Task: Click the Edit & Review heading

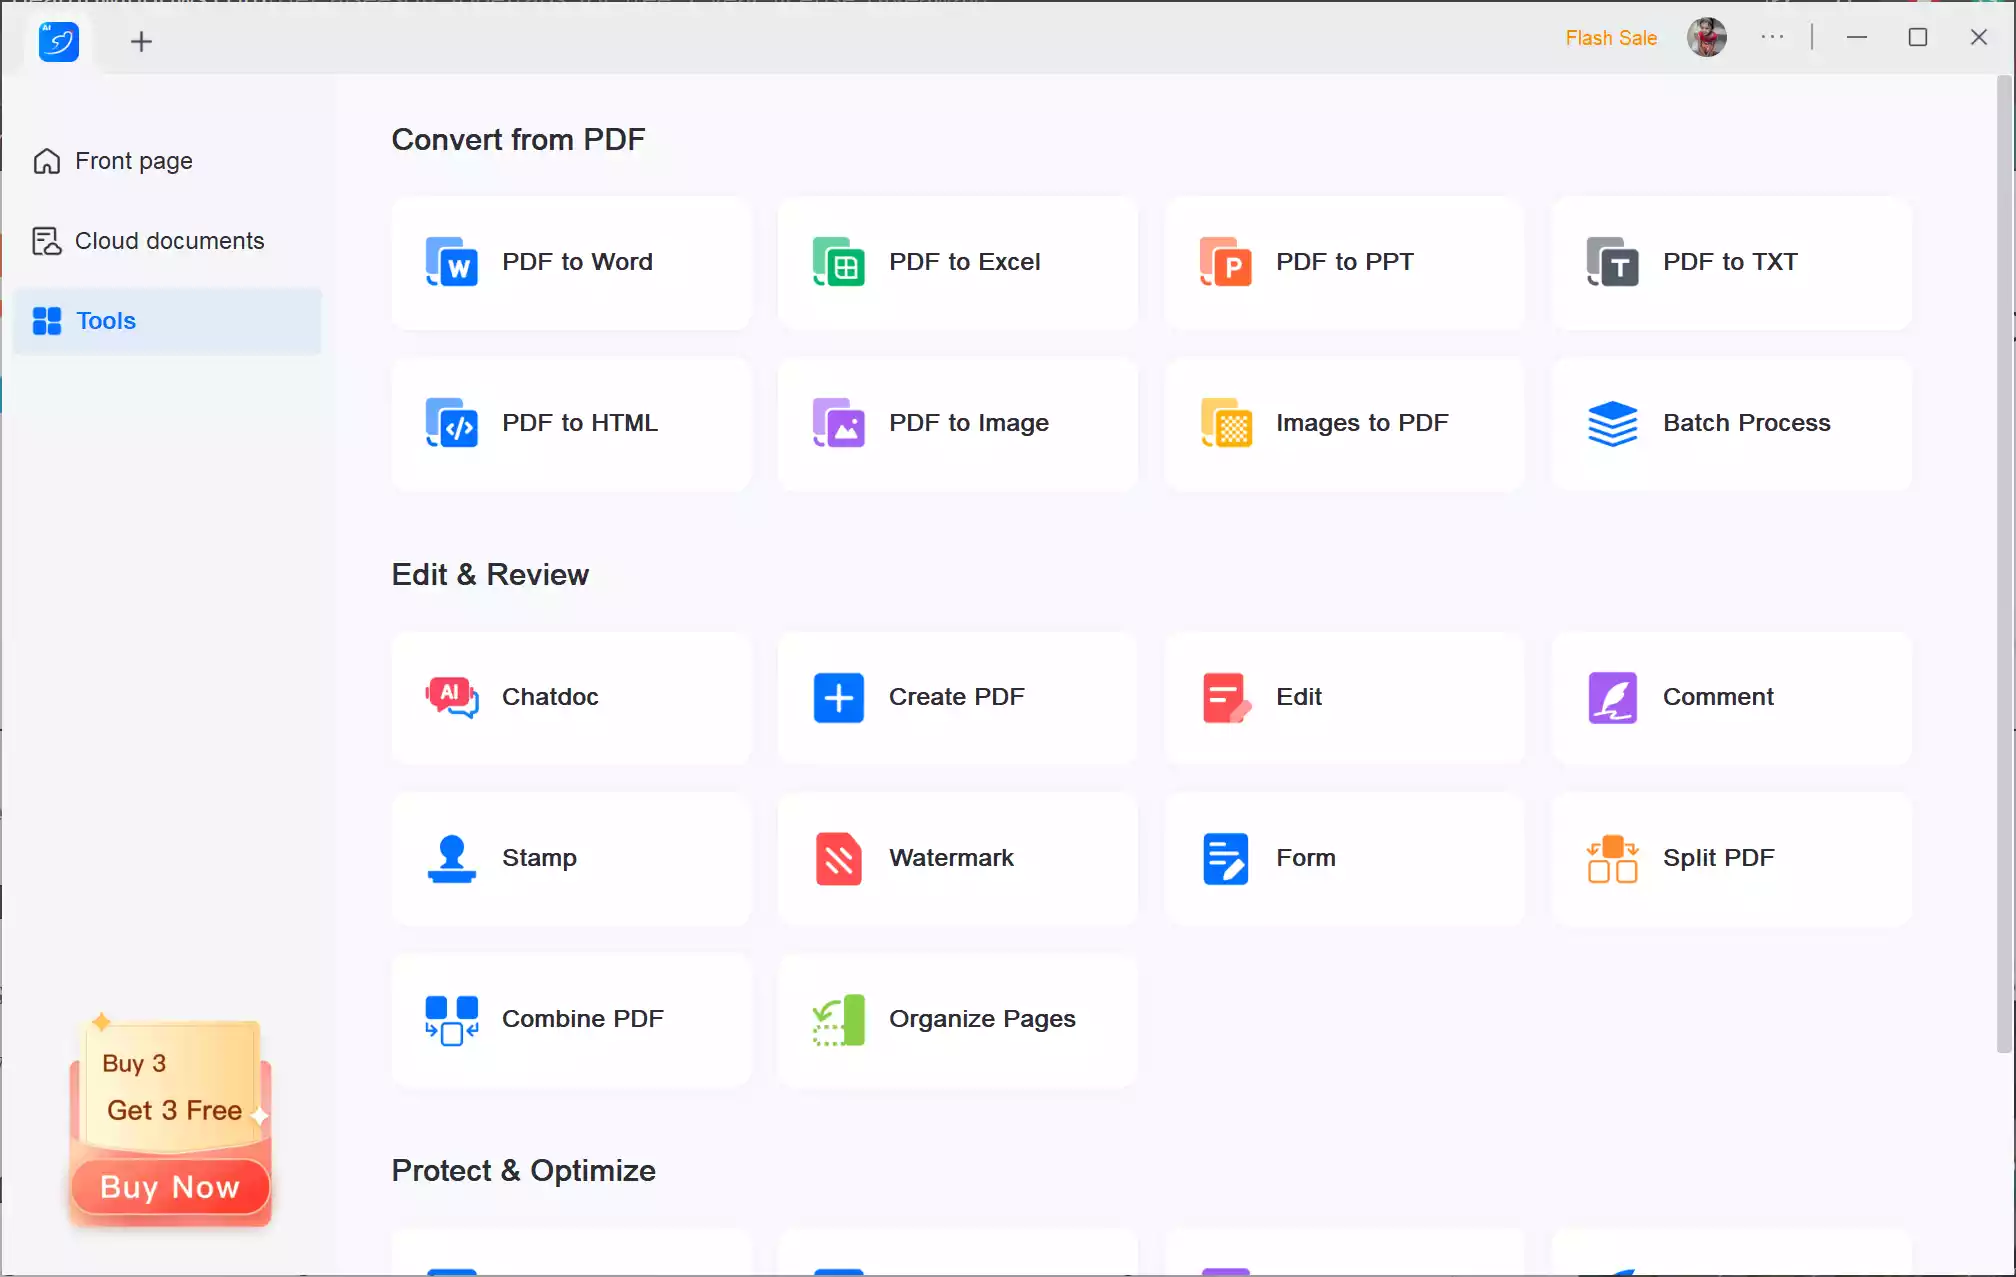Action: pos(490,574)
